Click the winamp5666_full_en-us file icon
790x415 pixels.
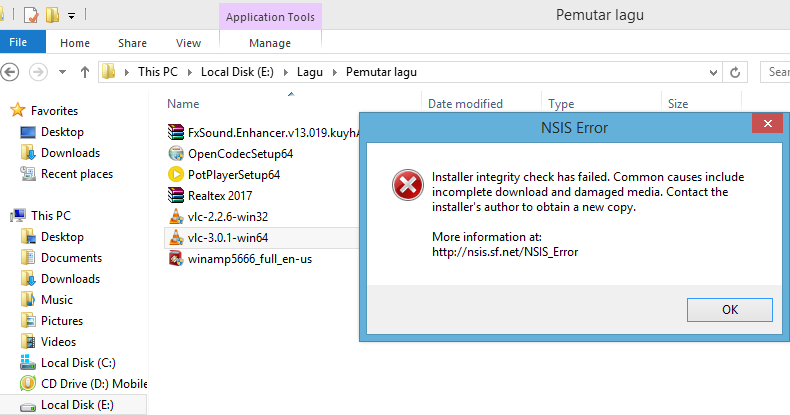pos(176,258)
